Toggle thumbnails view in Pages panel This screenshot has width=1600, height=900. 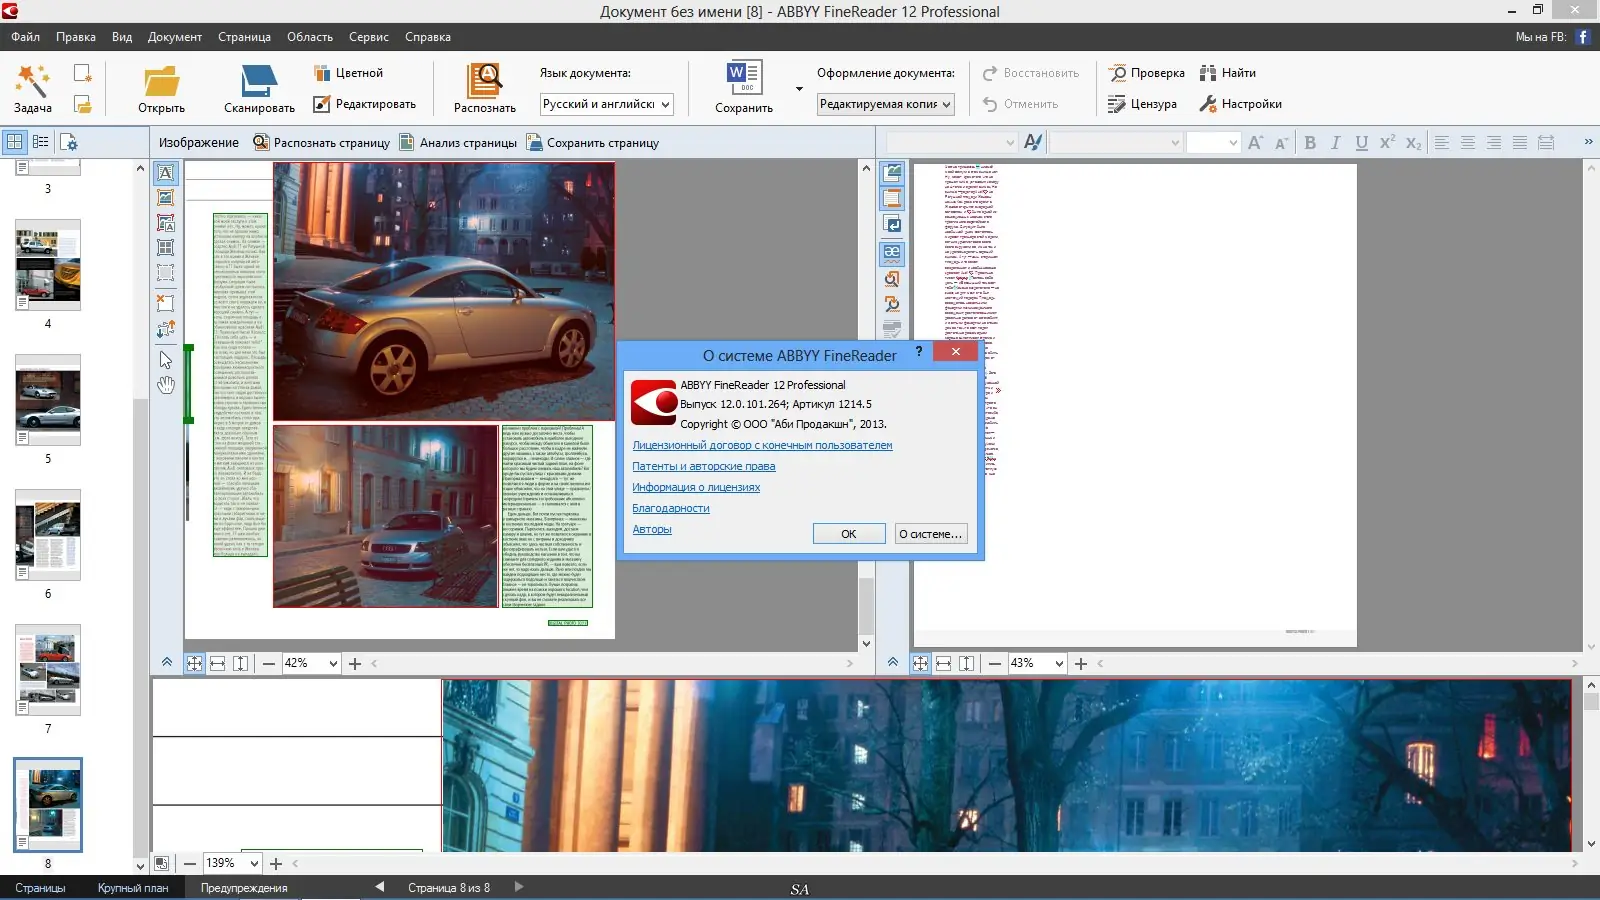coord(15,142)
